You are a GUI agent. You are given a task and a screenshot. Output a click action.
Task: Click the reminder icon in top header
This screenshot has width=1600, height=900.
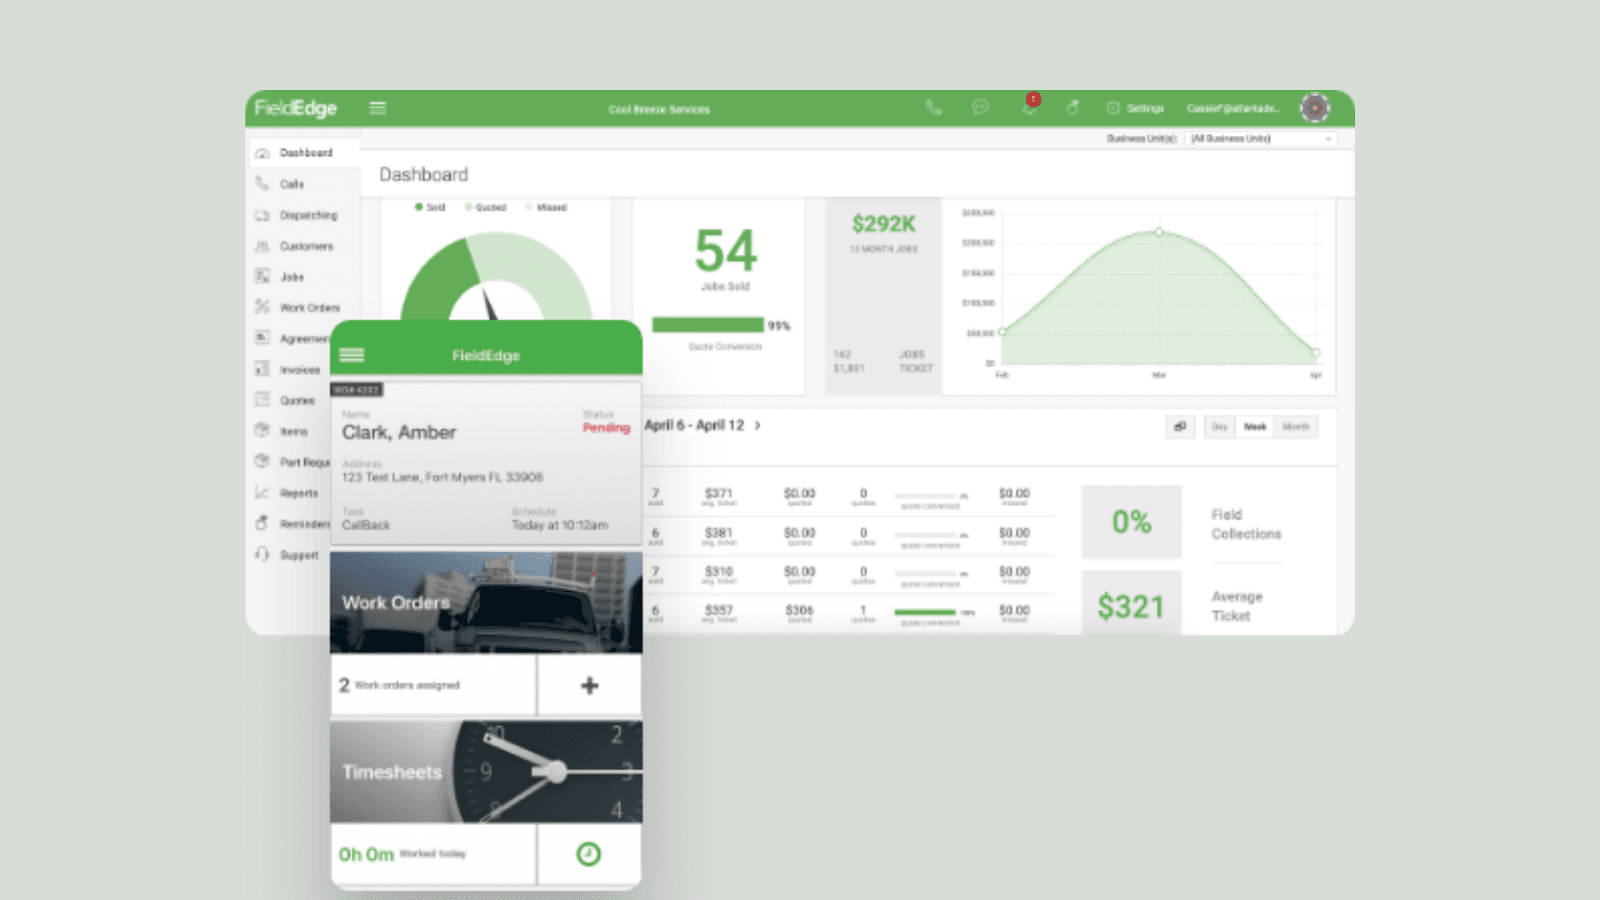(x=1073, y=108)
